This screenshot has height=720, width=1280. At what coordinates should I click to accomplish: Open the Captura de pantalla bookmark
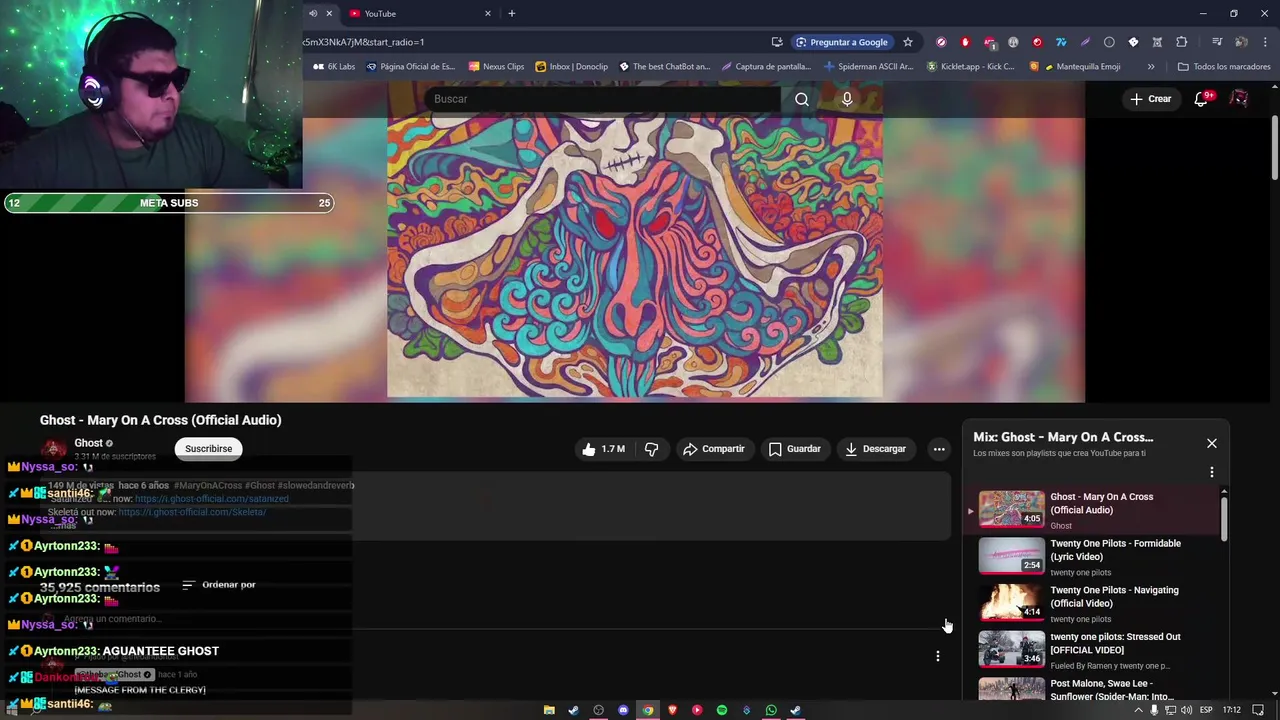coord(766,67)
